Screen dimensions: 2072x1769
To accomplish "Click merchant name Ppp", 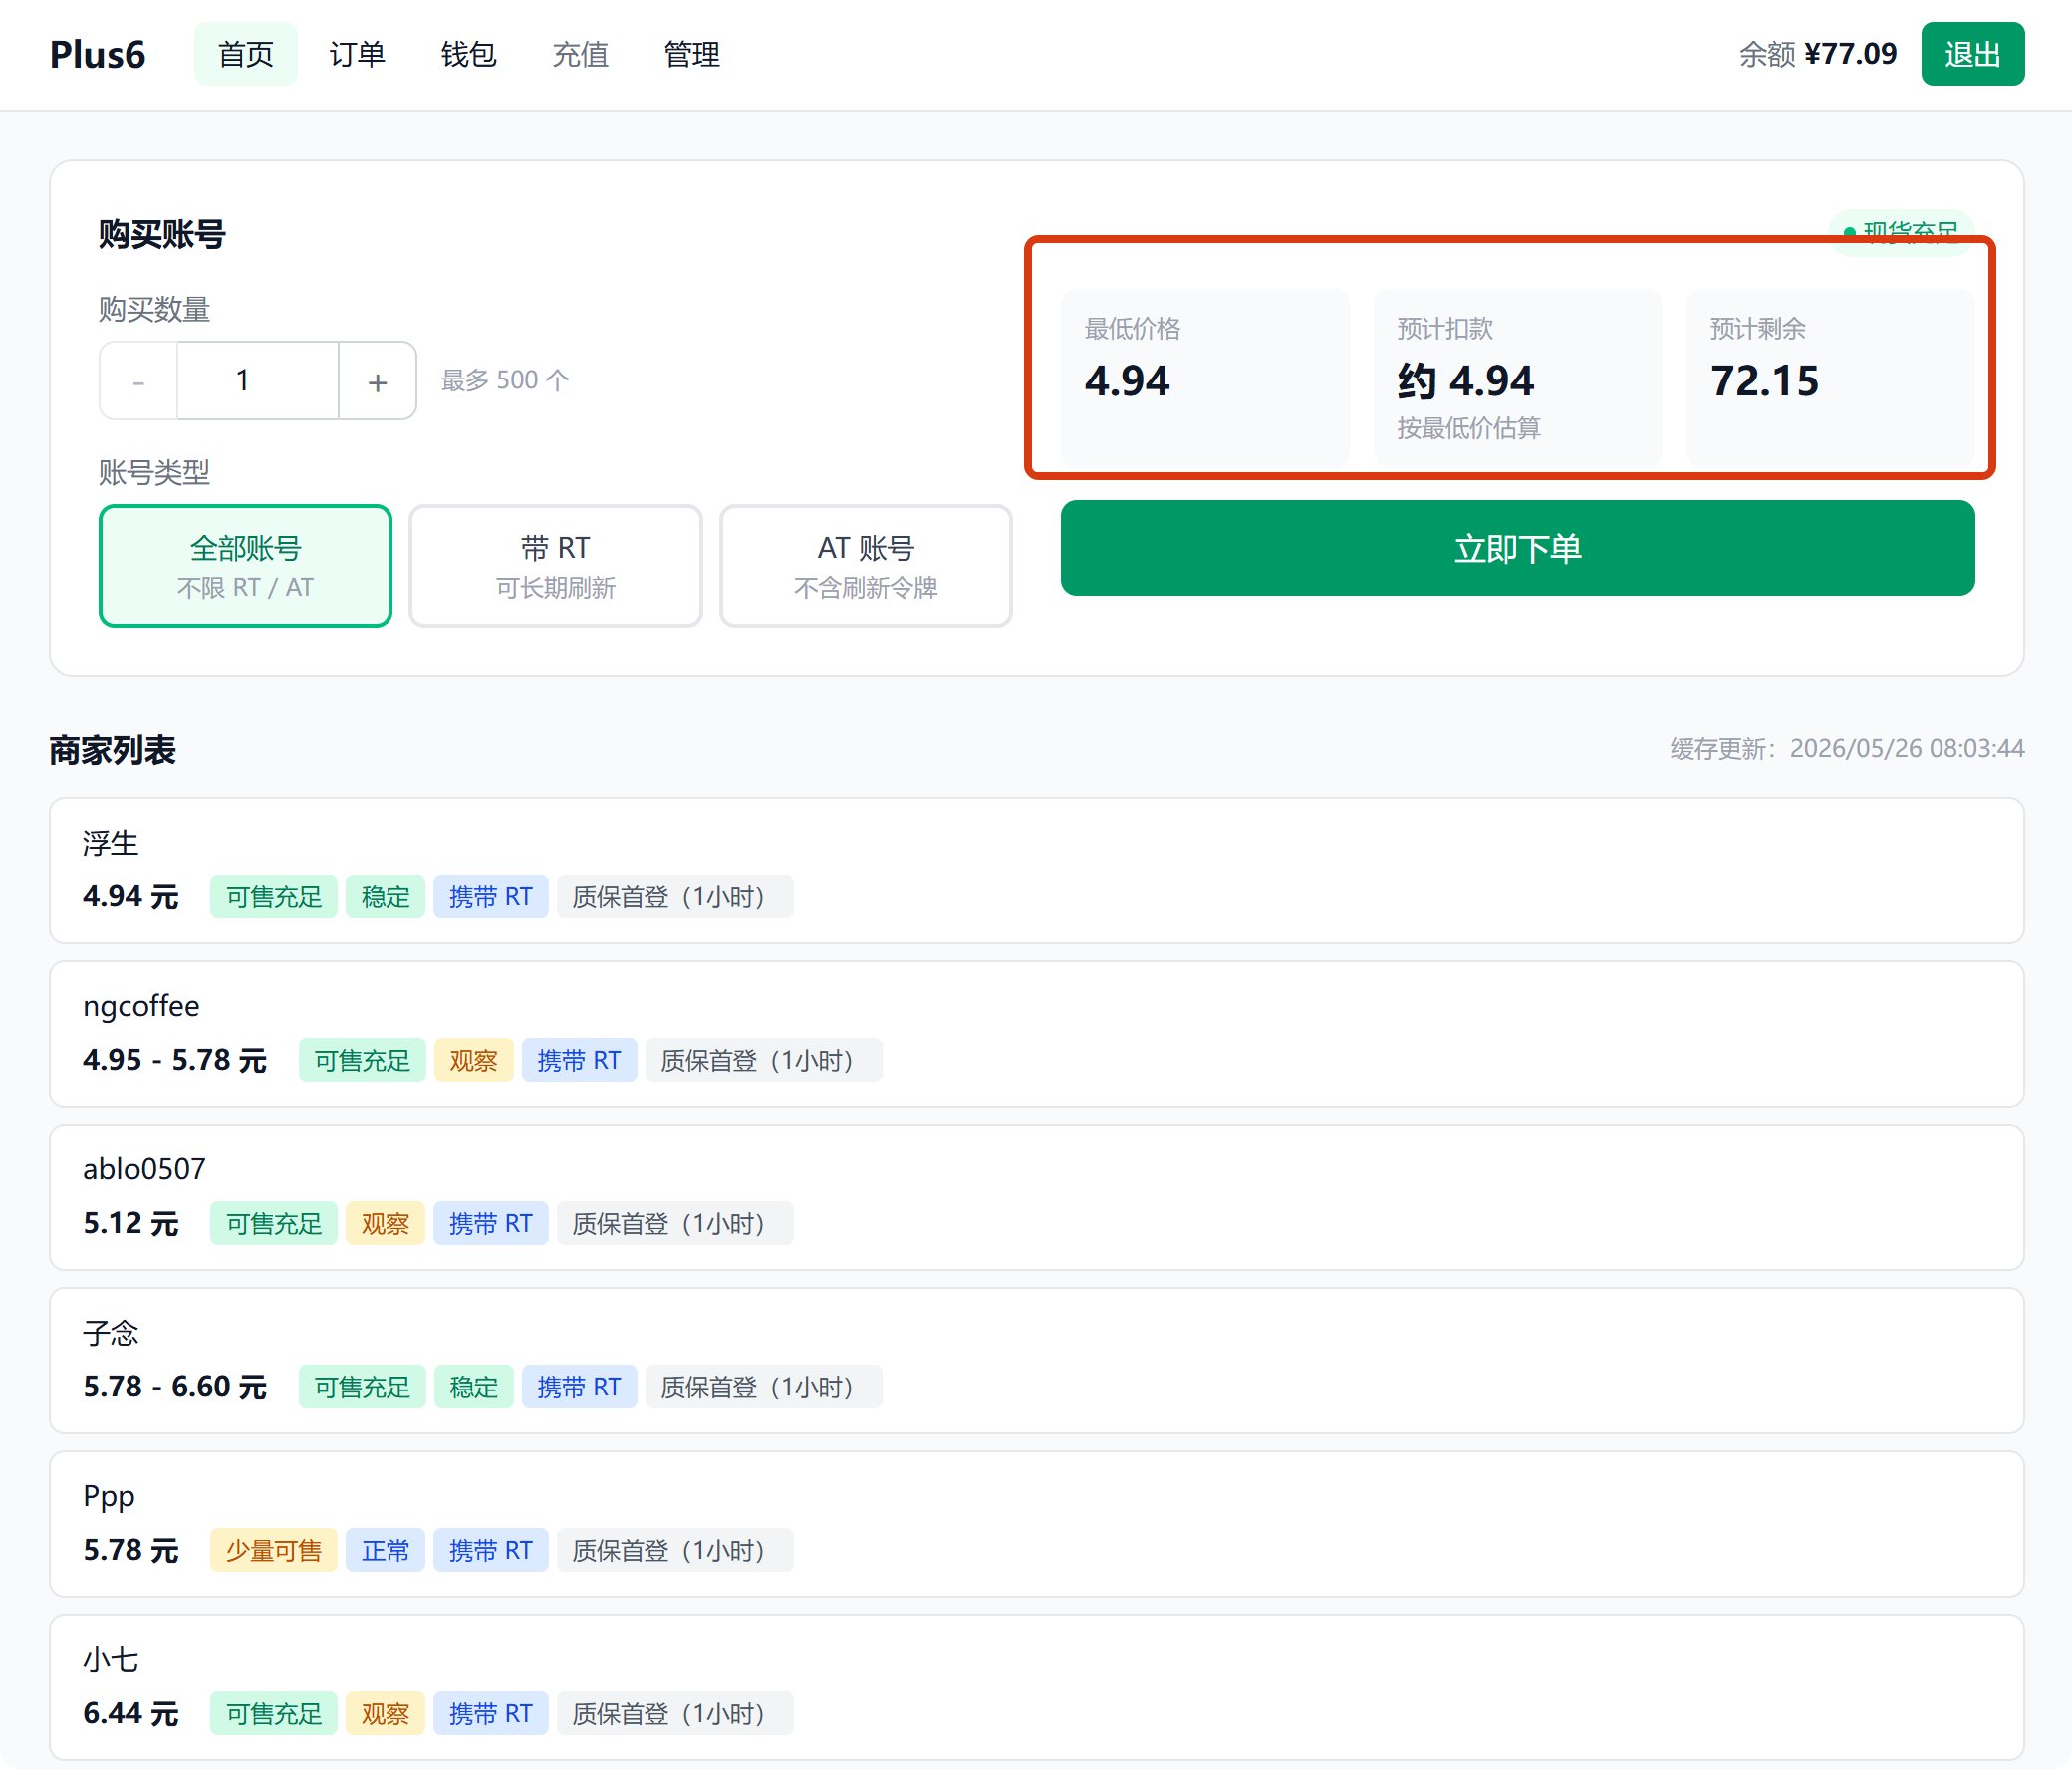I will 109,1497.
